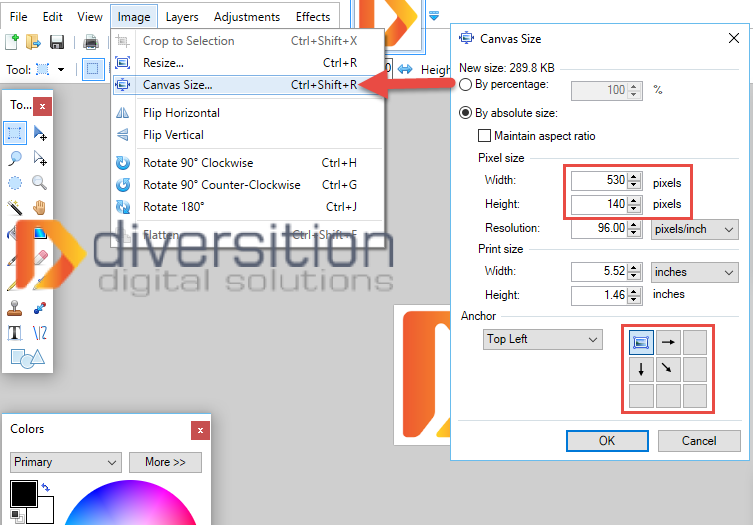Select the Move Selection tool
The width and height of the screenshot is (753, 525).
(x=40, y=158)
